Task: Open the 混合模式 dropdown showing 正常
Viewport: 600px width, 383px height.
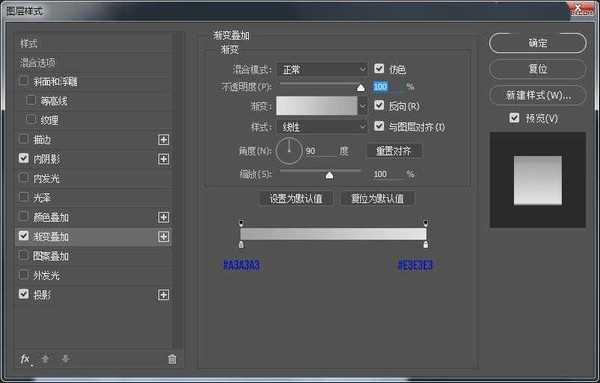Action: 322,70
